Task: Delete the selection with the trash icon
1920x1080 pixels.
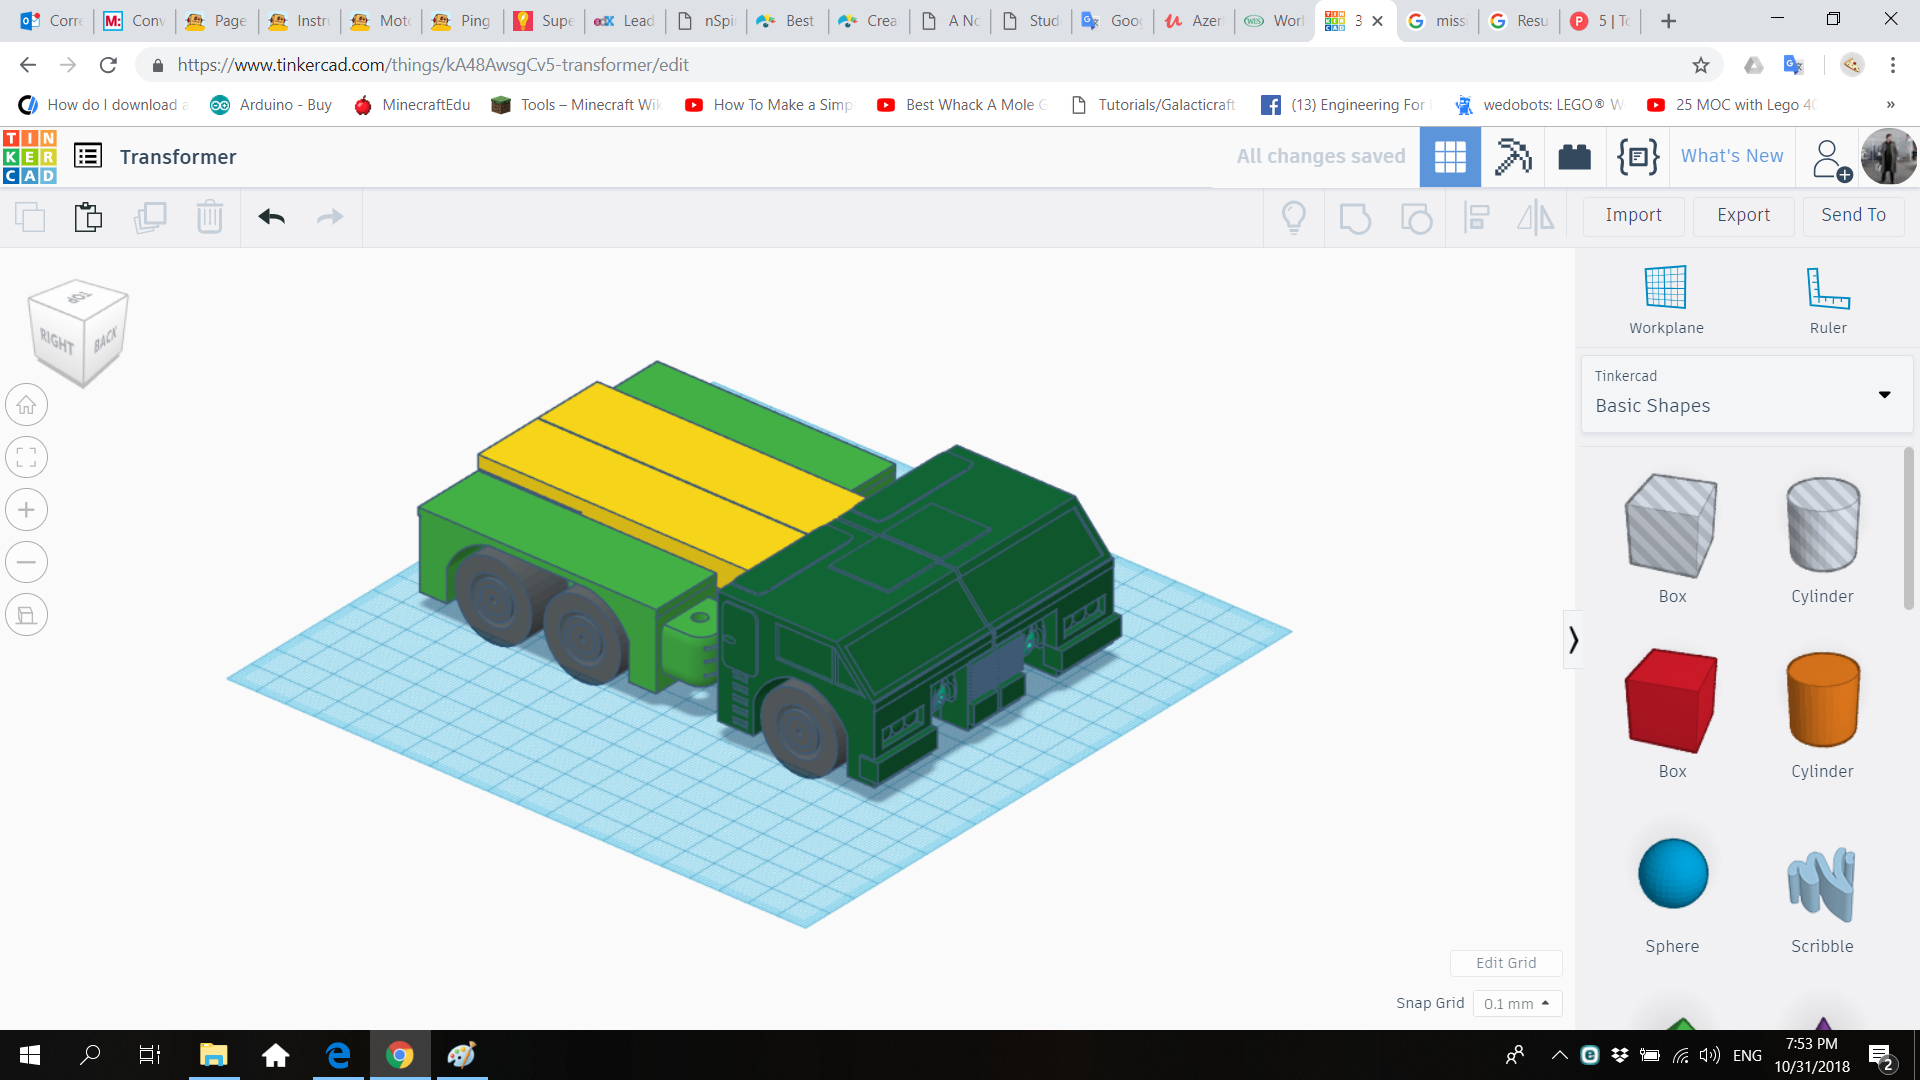Action: point(210,217)
